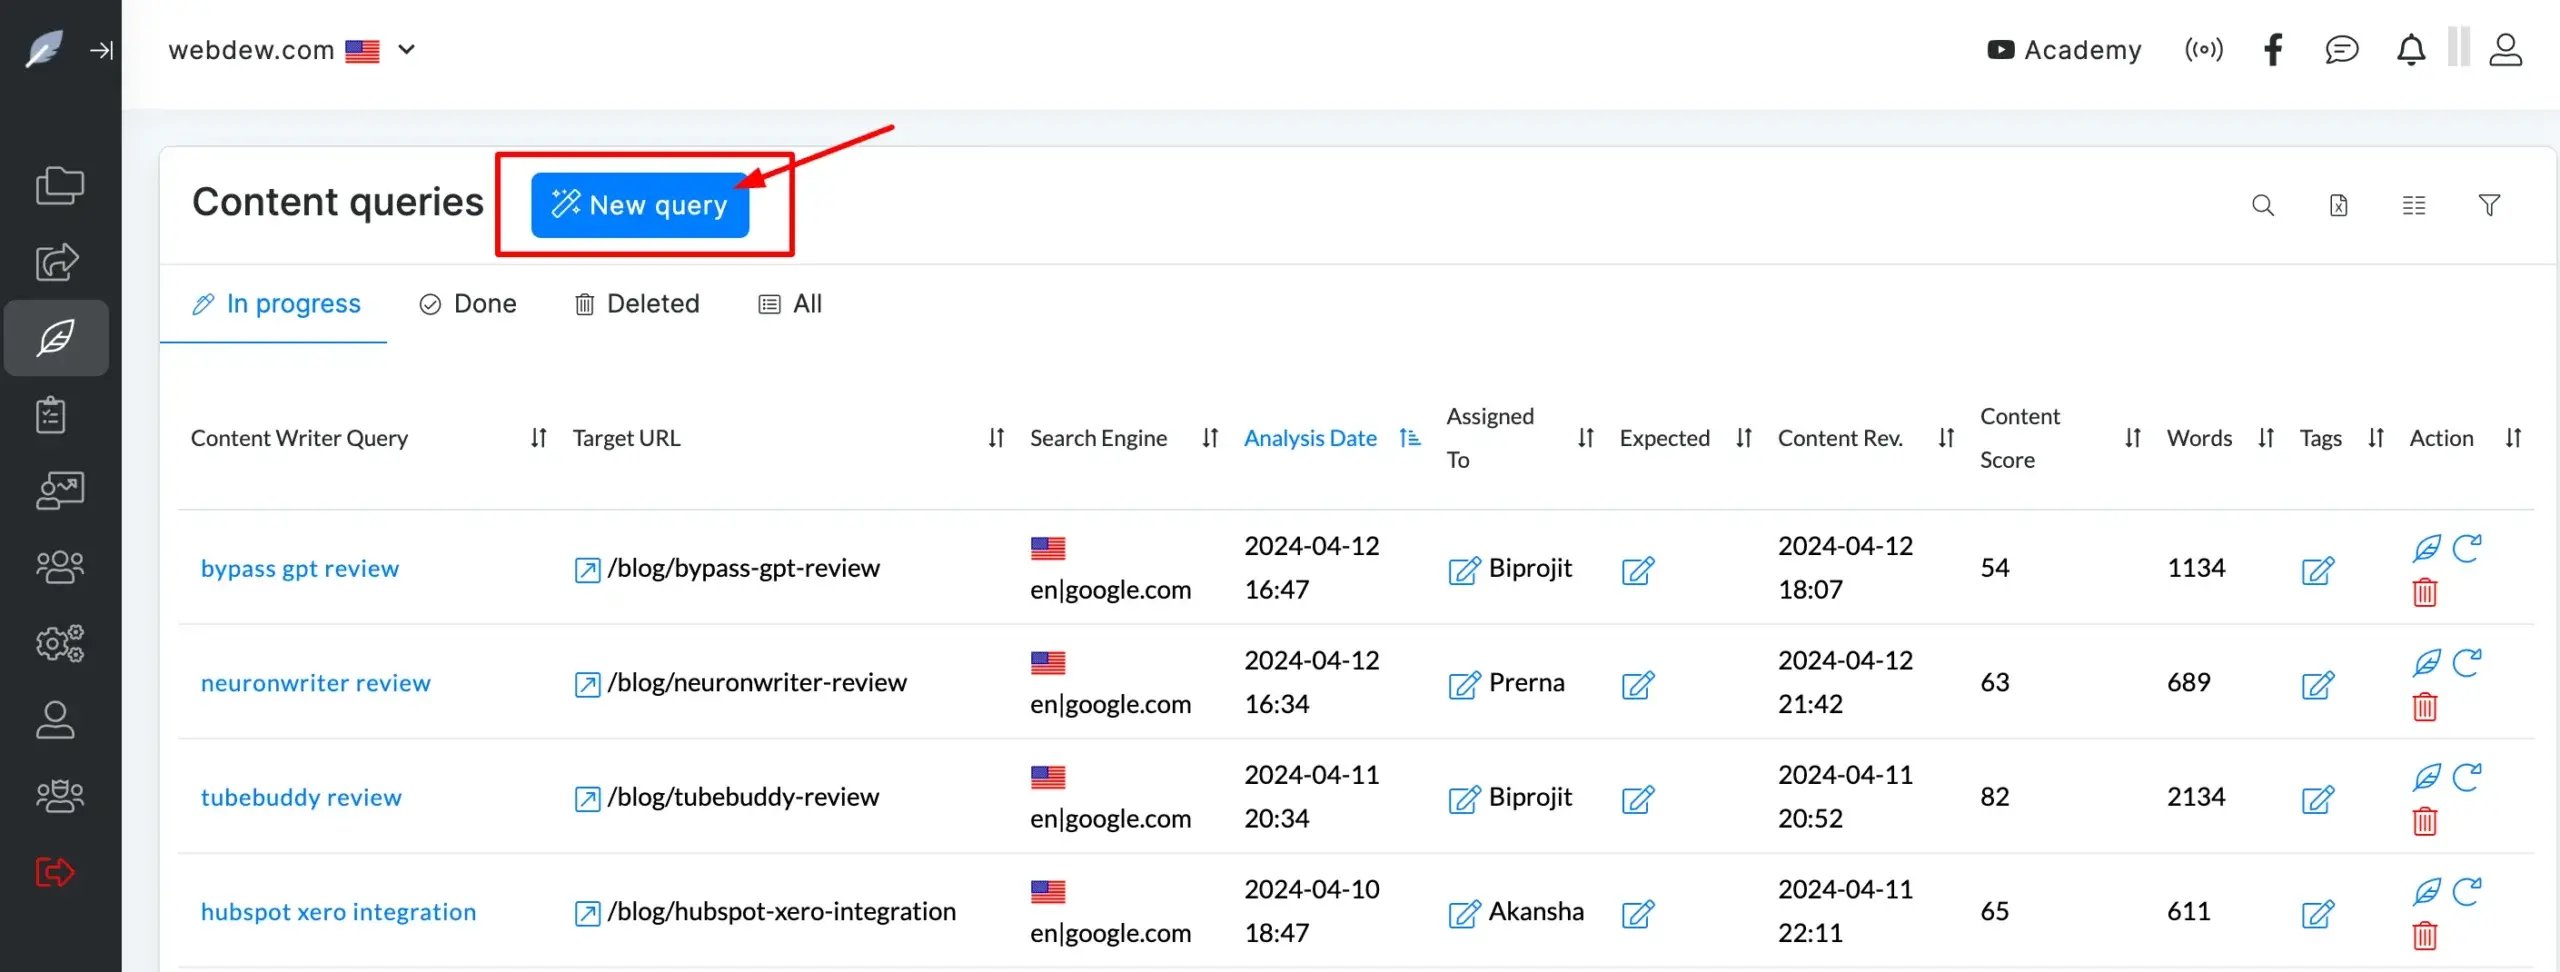Open the column layout icon
The image size is (2560, 972).
2413,205
